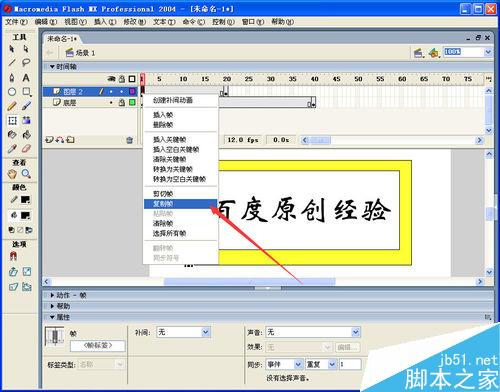Click the Show All Layers as Outlines icon
The height and width of the screenshot is (392, 500).
pos(132,79)
